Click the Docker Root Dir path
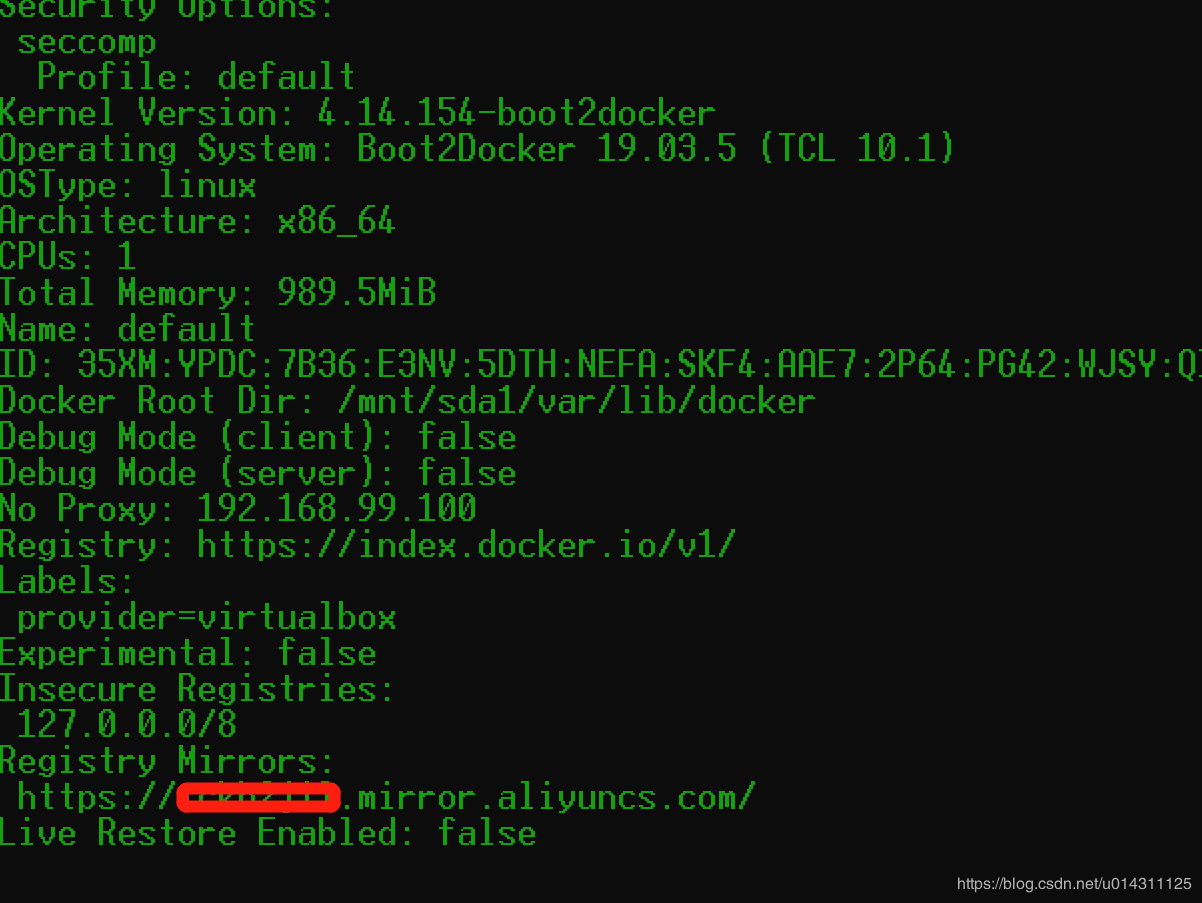This screenshot has width=1202, height=903. pyautogui.click(x=576, y=401)
